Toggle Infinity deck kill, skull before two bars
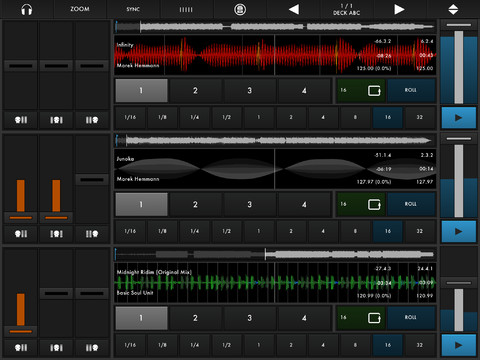 pyautogui.click(x=21, y=120)
